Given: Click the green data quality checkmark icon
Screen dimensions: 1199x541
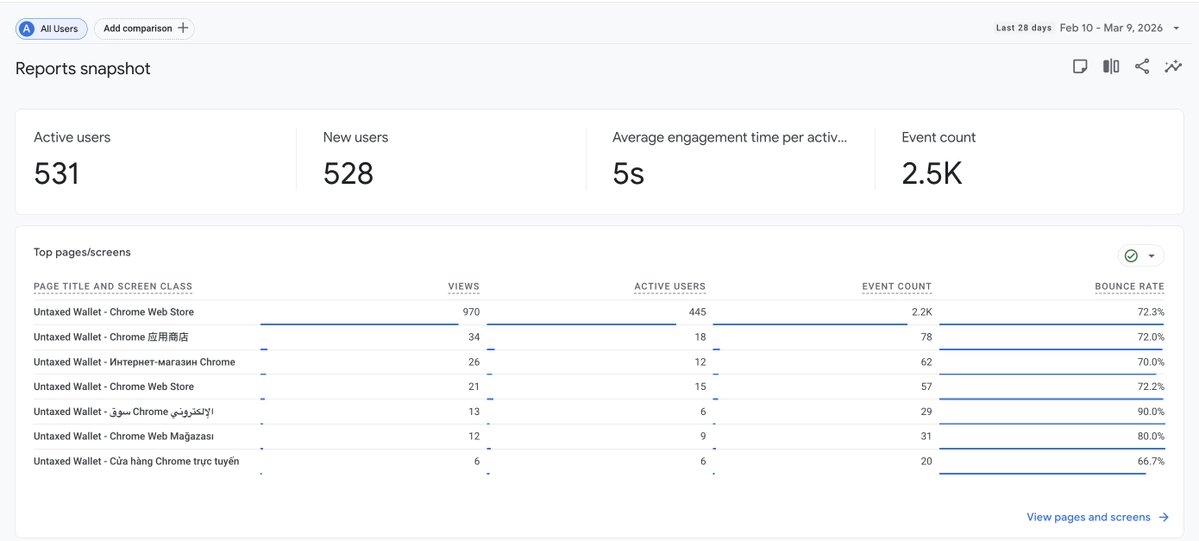Looking at the screenshot, I should point(1131,256).
